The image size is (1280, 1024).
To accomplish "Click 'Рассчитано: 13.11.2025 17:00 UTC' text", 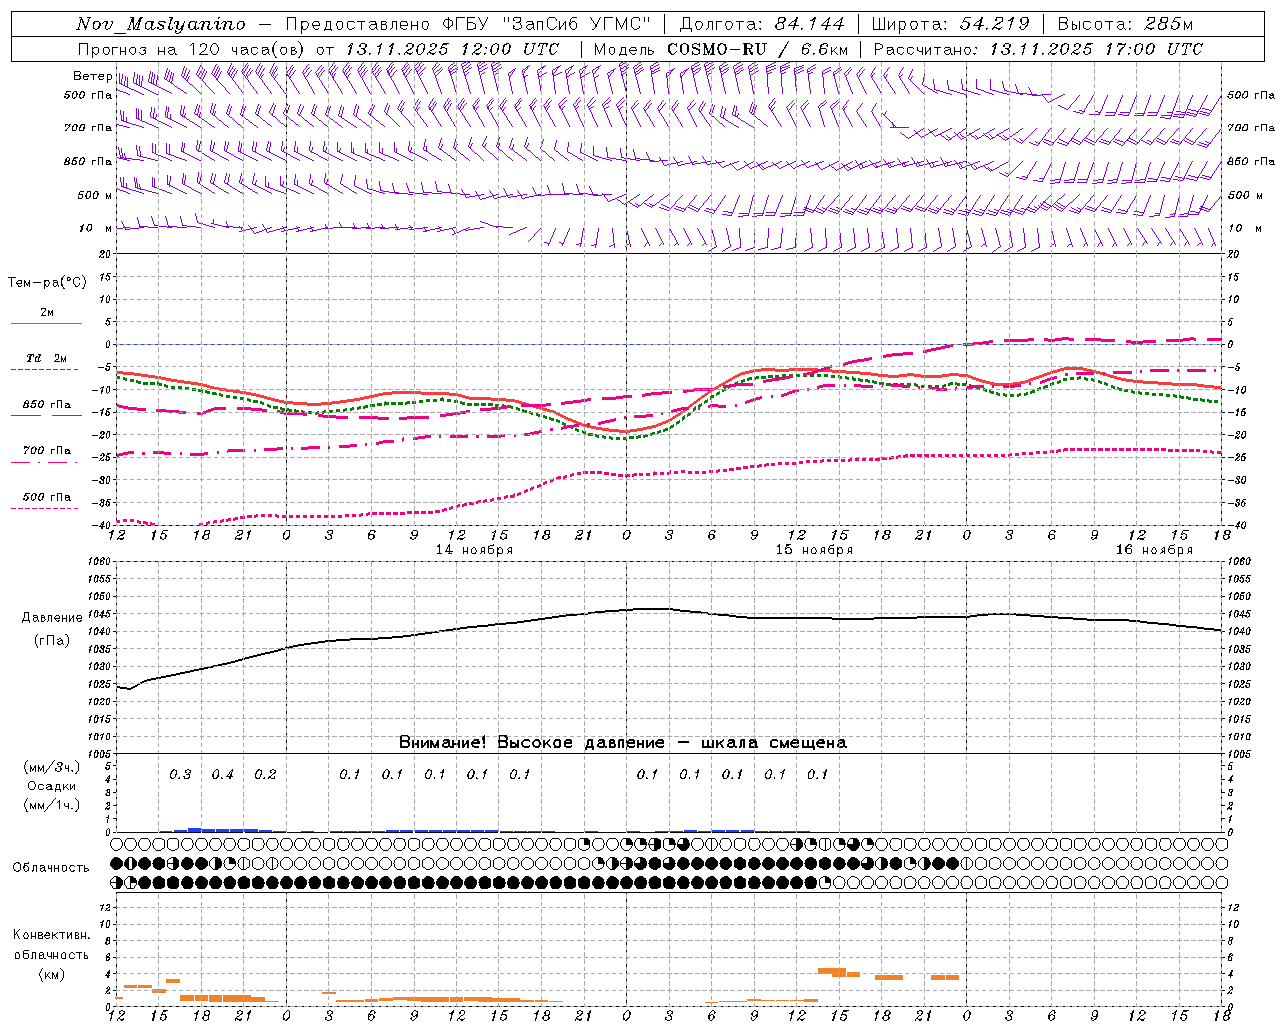I will [x=1038, y=49].
